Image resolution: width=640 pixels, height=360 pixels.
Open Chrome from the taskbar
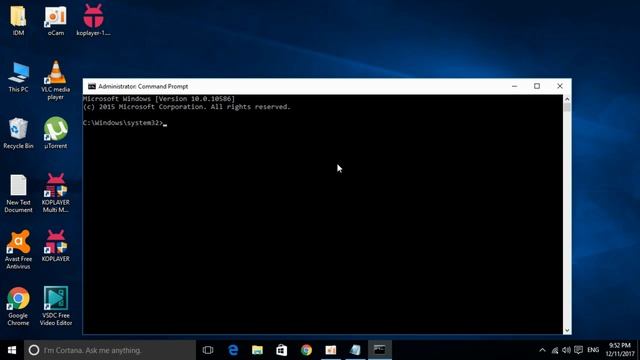point(306,350)
